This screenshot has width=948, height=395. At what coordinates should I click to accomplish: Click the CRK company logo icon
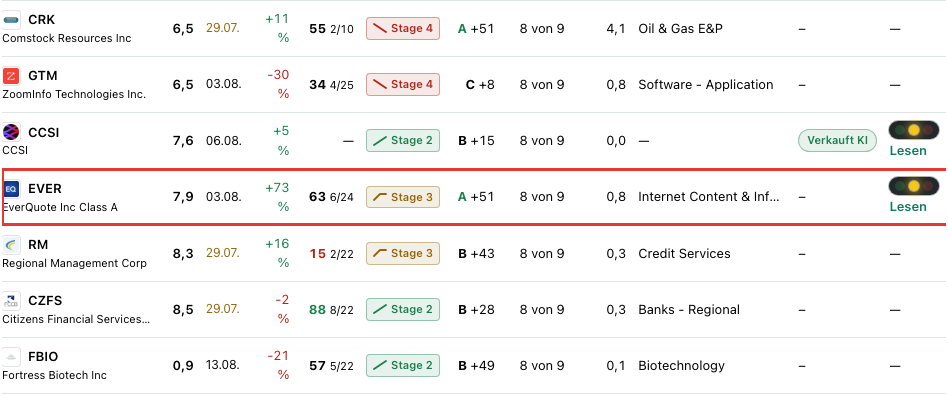(11, 20)
